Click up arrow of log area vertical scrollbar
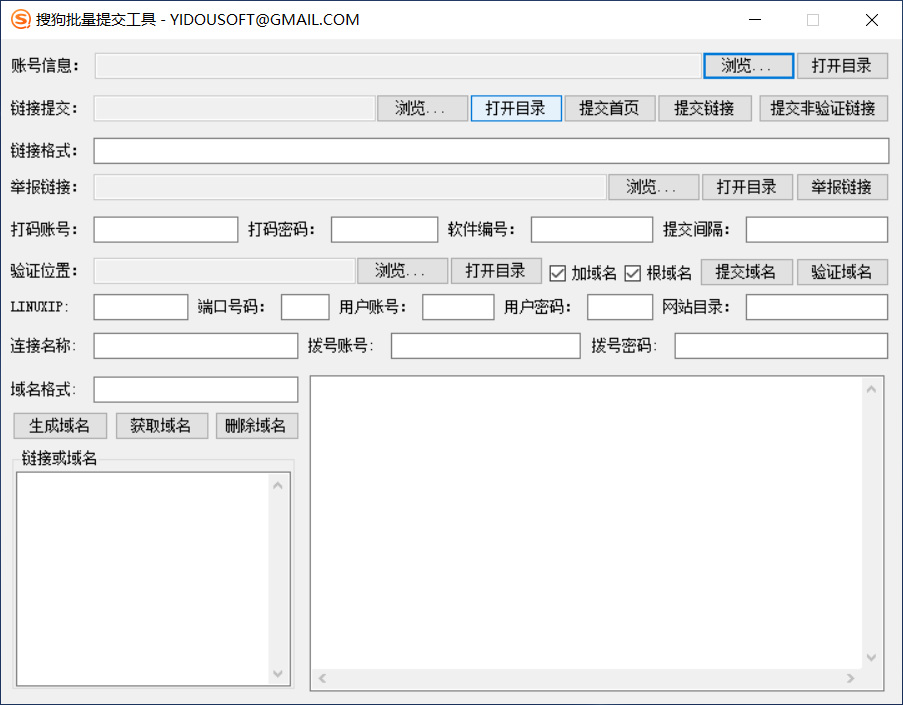The width and height of the screenshot is (903, 705). coord(871,390)
